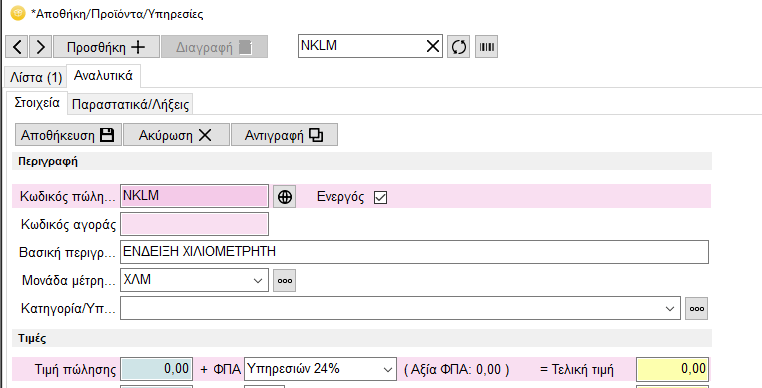Duplicate product with Αντιγραφή

284,135
